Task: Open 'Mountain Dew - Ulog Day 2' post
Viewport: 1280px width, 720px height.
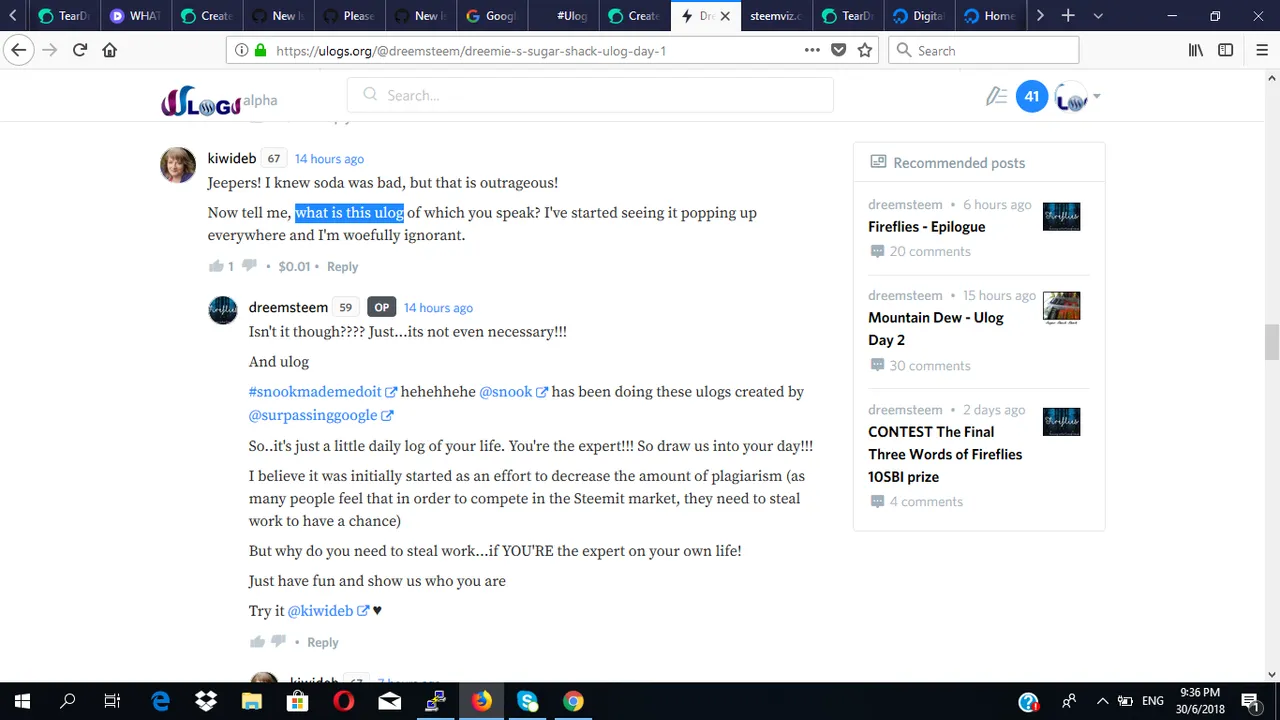Action: pyautogui.click(x=936, y=329)
